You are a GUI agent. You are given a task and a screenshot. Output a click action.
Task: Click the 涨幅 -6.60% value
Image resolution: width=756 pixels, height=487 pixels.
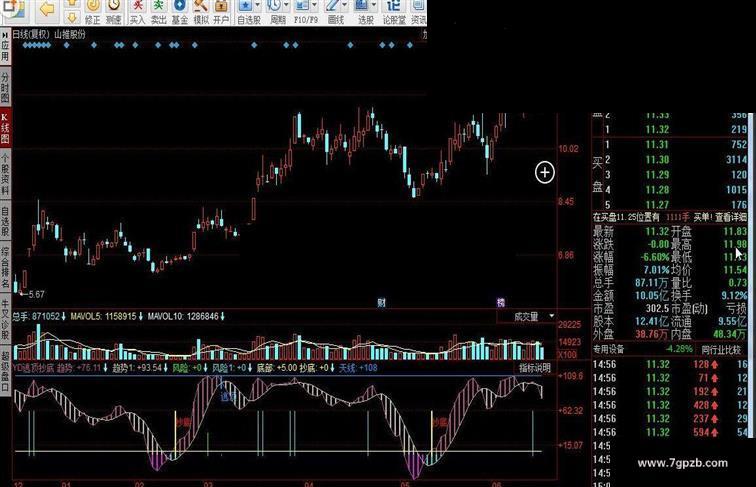(x=655, y=257)
